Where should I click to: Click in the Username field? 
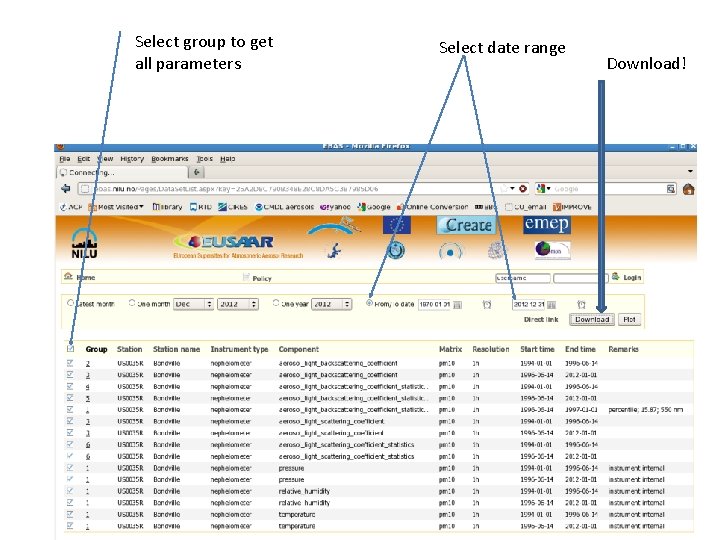523,278
